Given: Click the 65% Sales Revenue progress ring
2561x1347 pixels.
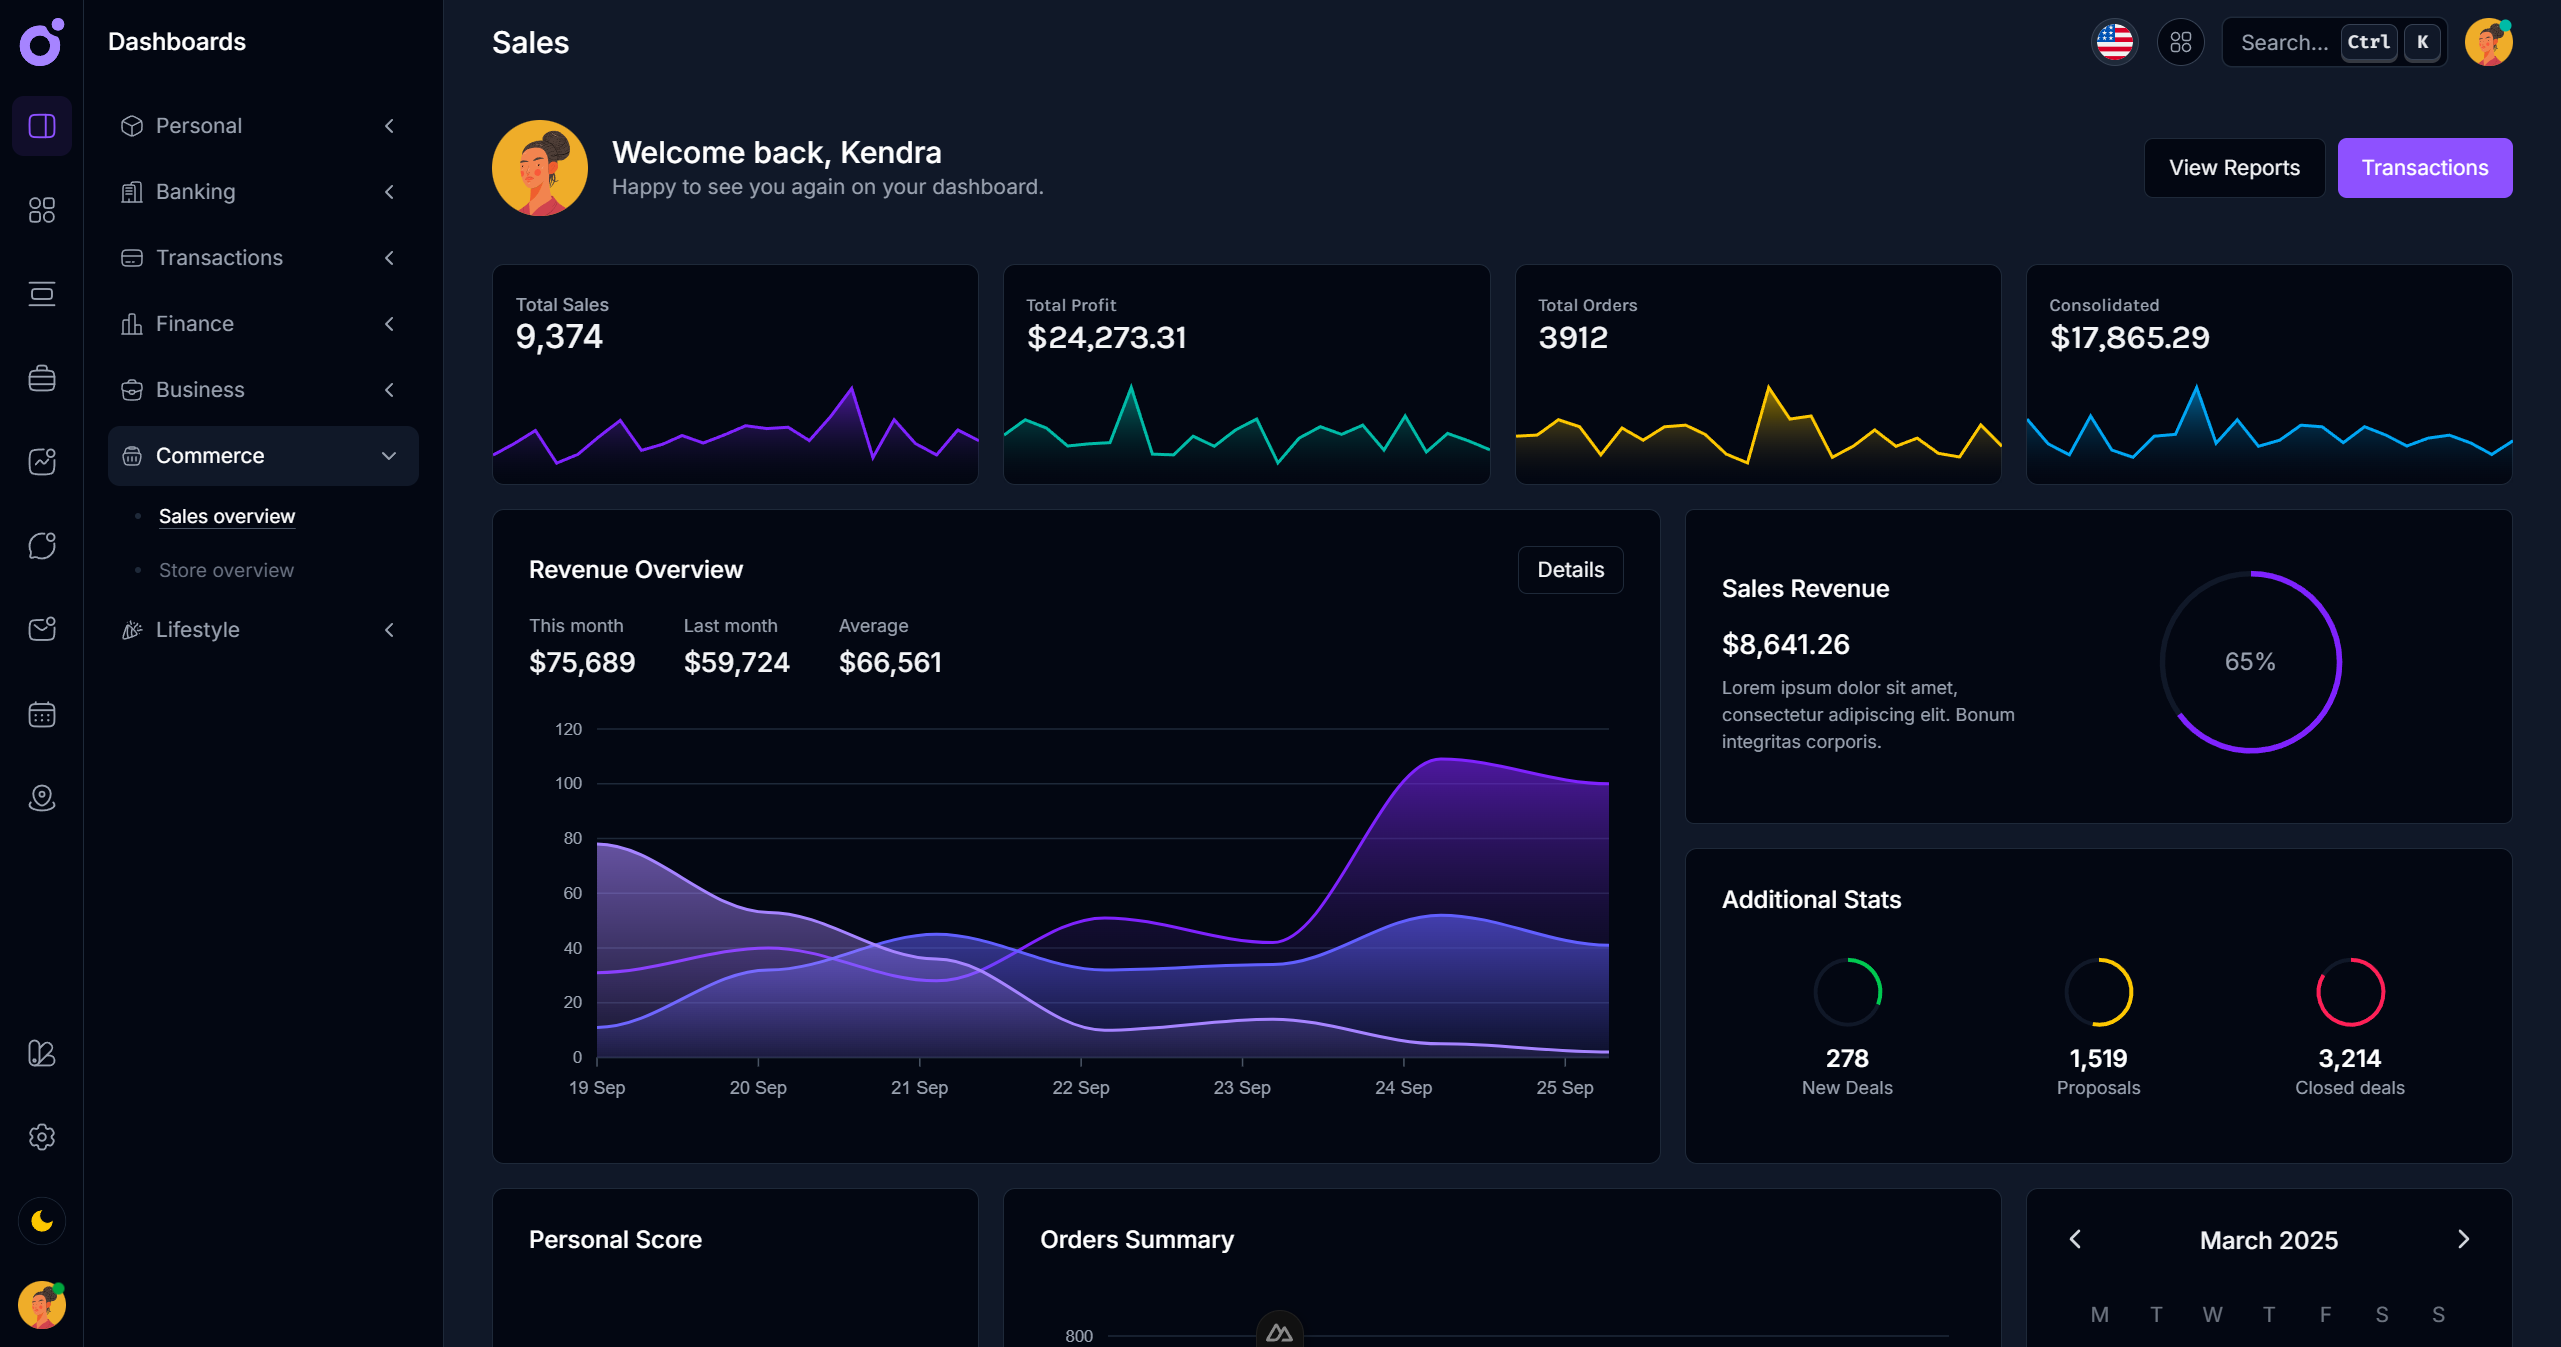Looking at the screenshot, I should 2251,662.
